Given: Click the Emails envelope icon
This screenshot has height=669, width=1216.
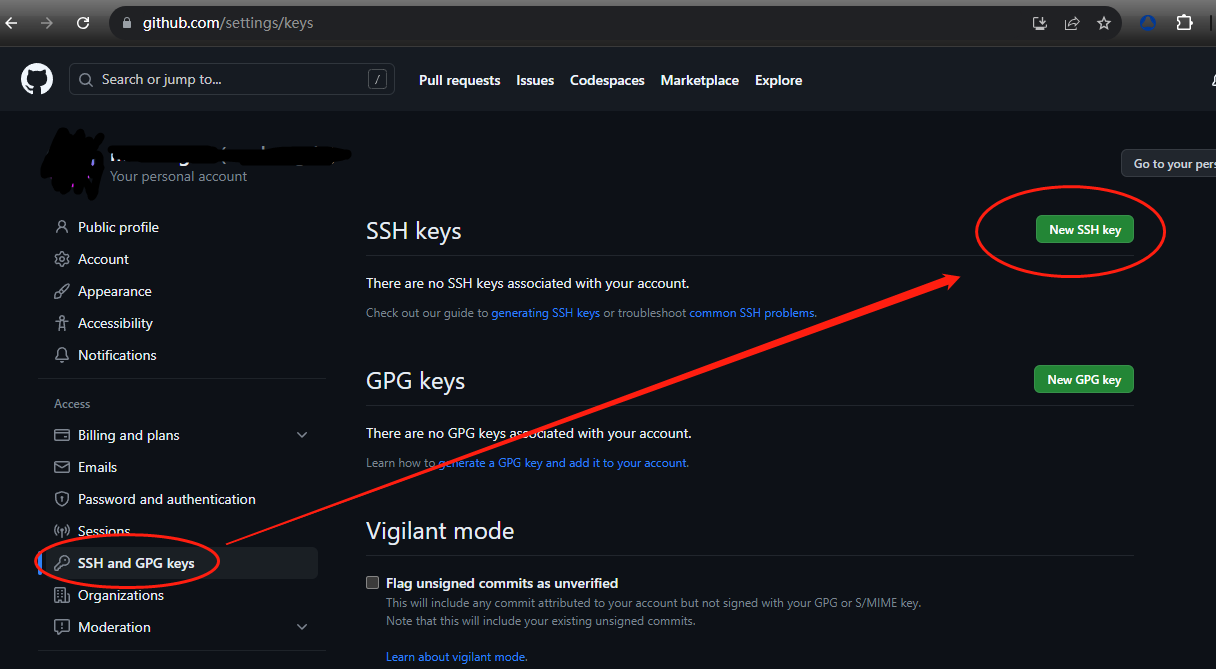Looking at the screenshot, I should point(62,467).
